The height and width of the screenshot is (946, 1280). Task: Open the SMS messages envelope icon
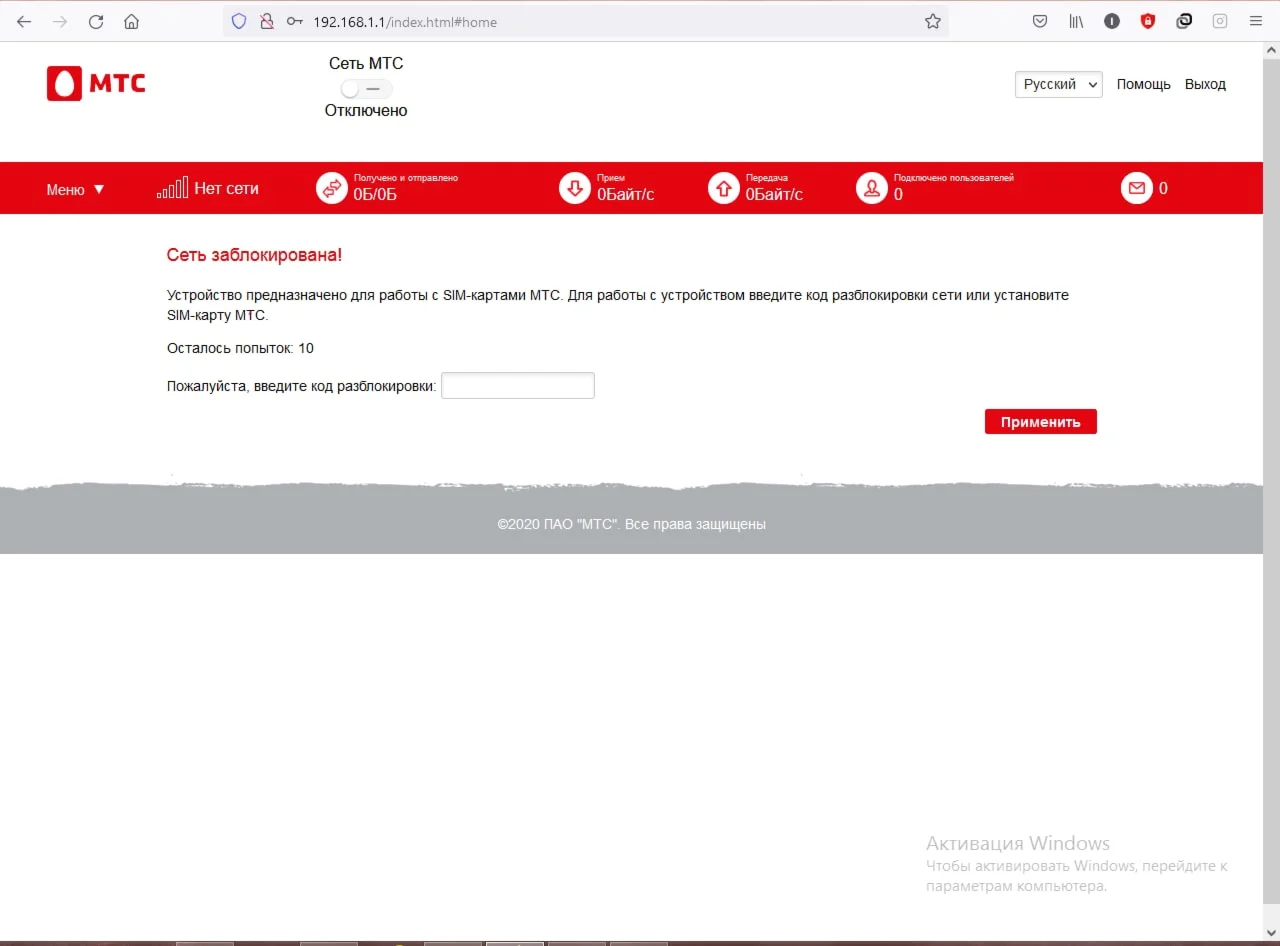tap(1137, 188)
